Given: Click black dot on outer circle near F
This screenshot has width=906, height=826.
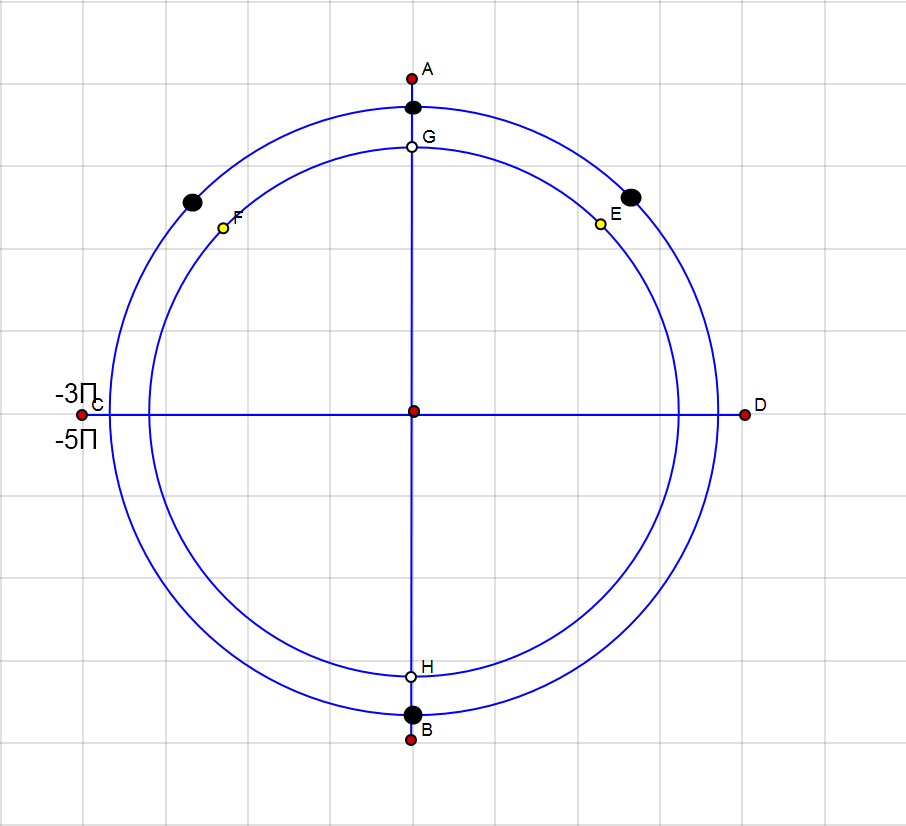Looking at the screenshot, I should pyautogui.click(x=192, y=203).
